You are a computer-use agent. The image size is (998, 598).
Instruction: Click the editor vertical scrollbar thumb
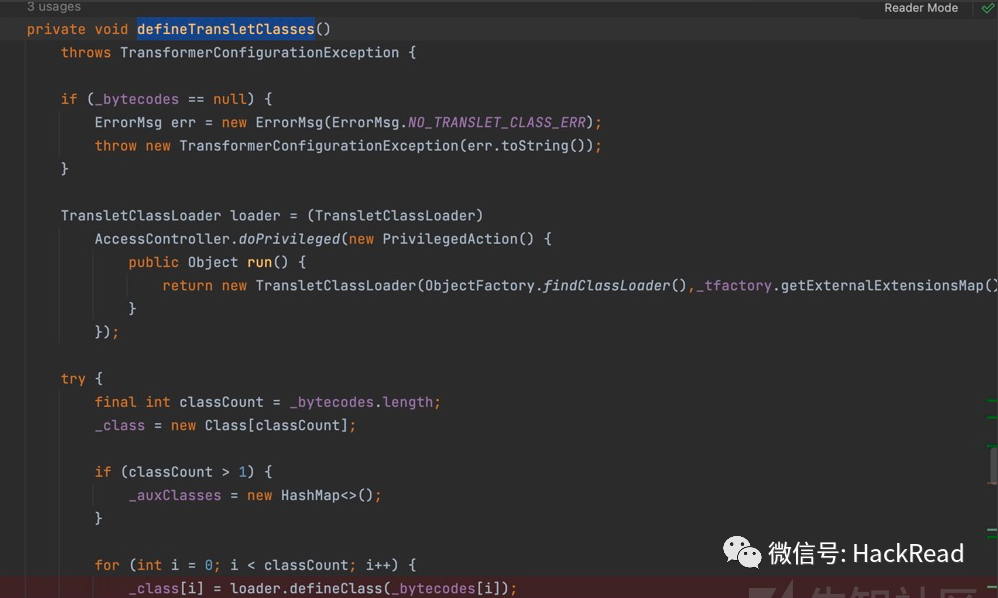click(x=993, y=465)
